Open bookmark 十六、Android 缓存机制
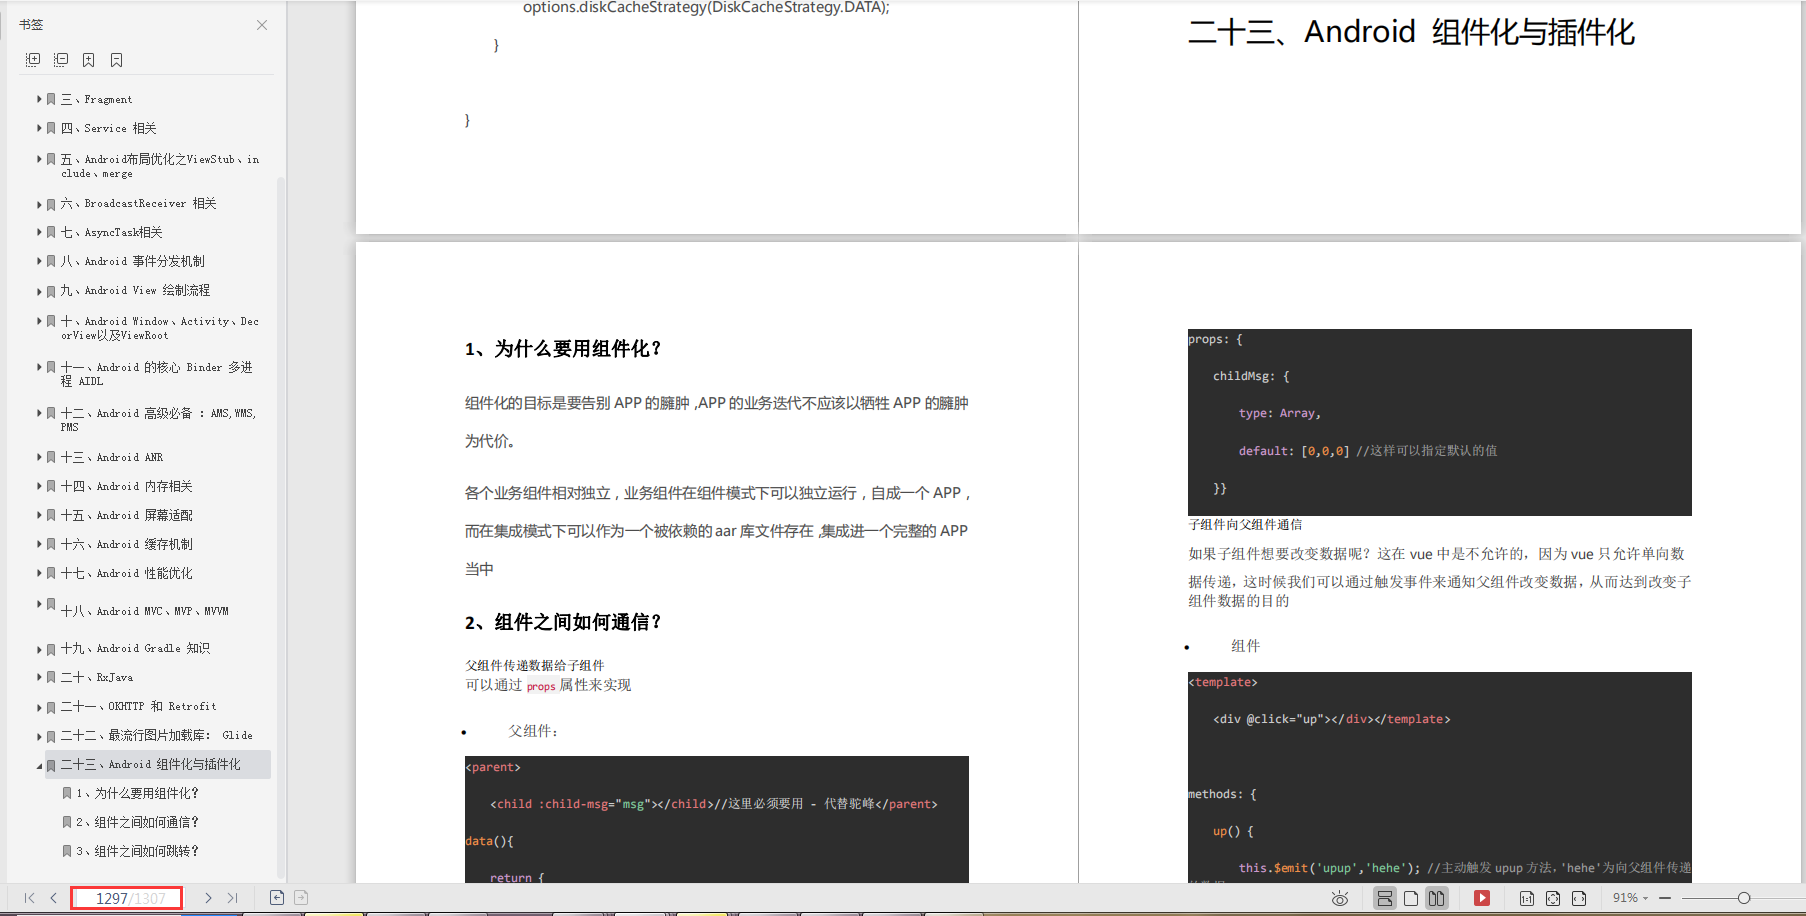 point(127,544)
